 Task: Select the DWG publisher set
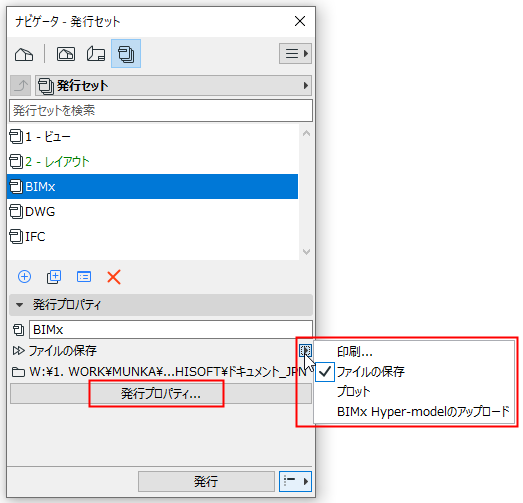click(152, 211)
